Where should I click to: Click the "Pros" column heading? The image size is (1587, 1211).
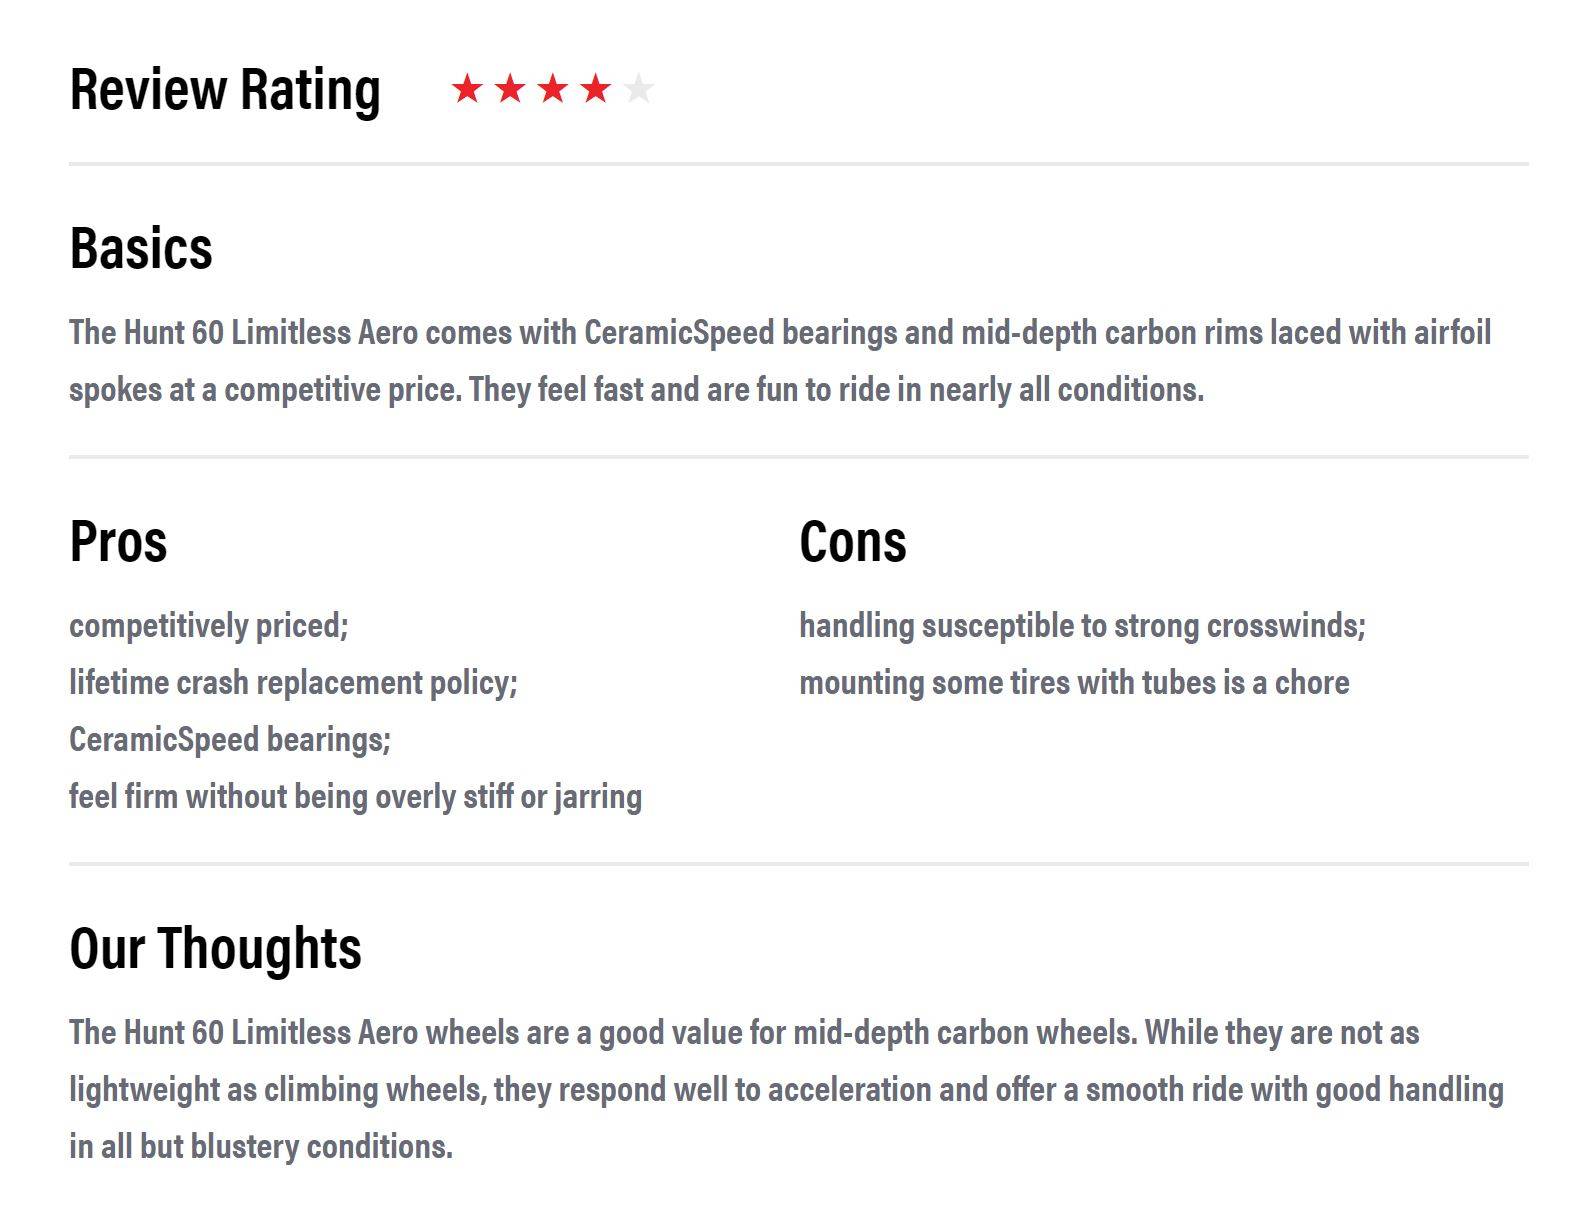pyautogui.click(x=118, y=541)
